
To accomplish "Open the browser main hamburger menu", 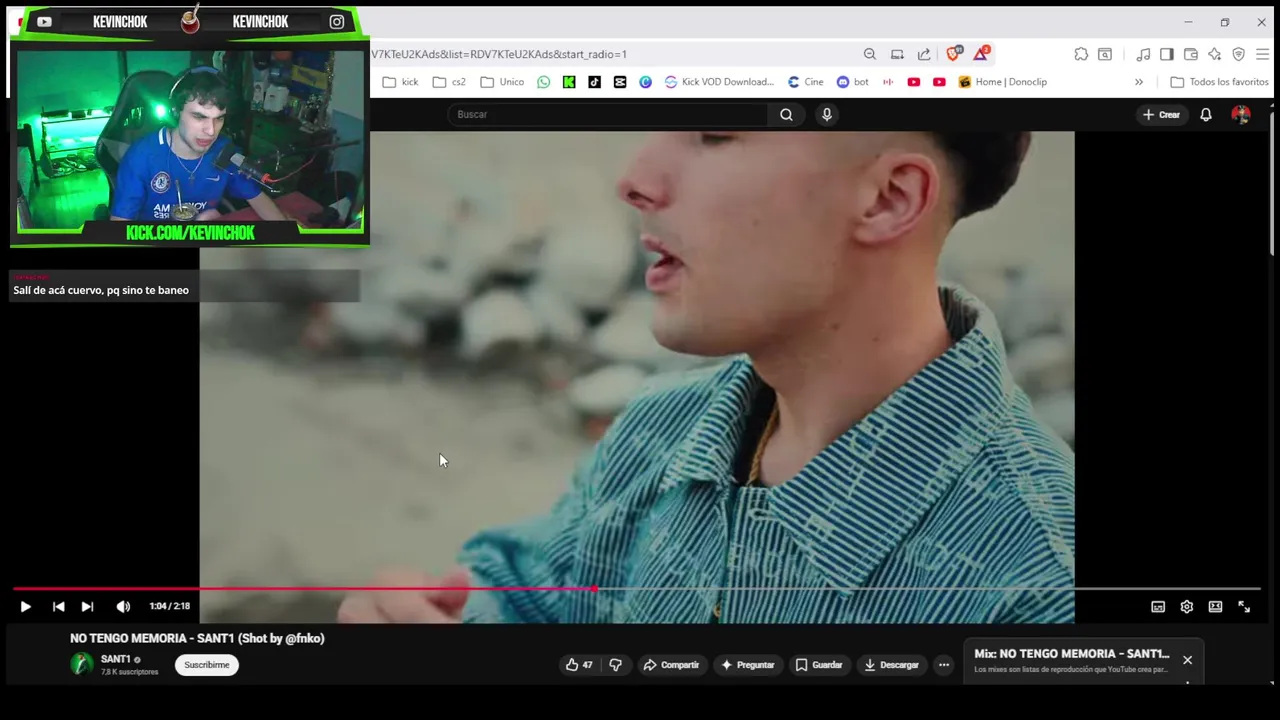I will (x=1263, y=54).
